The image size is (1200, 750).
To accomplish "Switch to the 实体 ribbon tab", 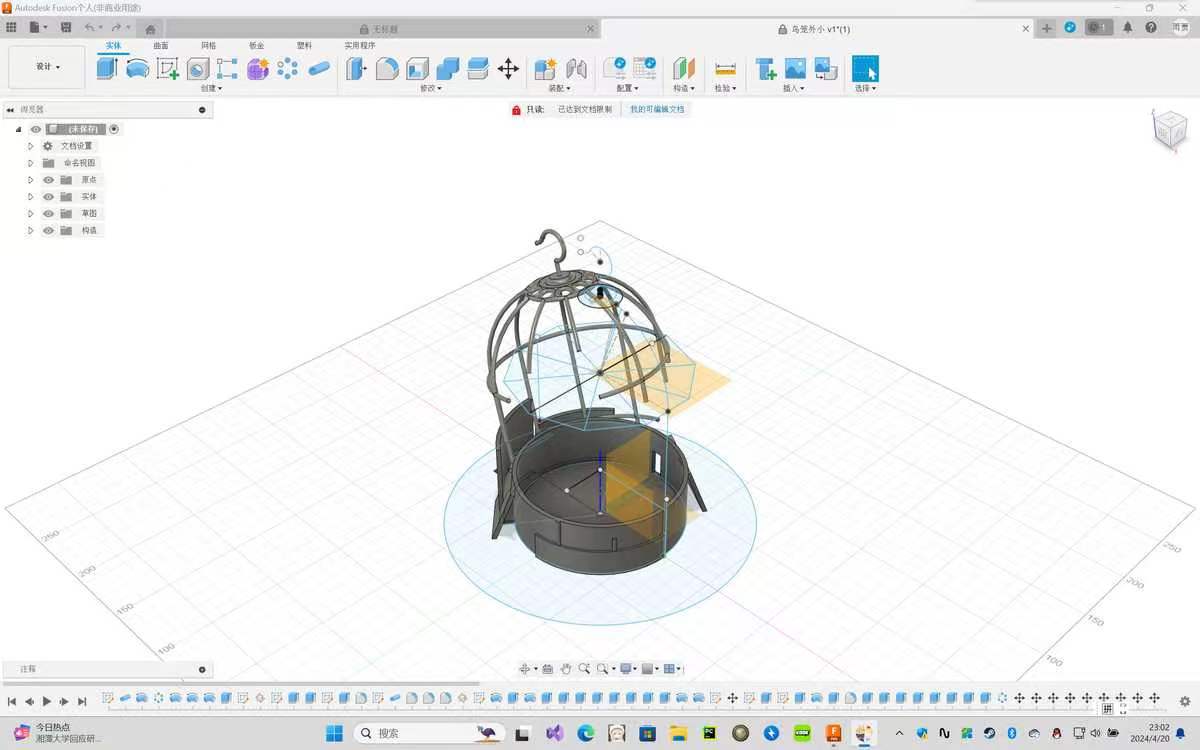I will 113,46.
